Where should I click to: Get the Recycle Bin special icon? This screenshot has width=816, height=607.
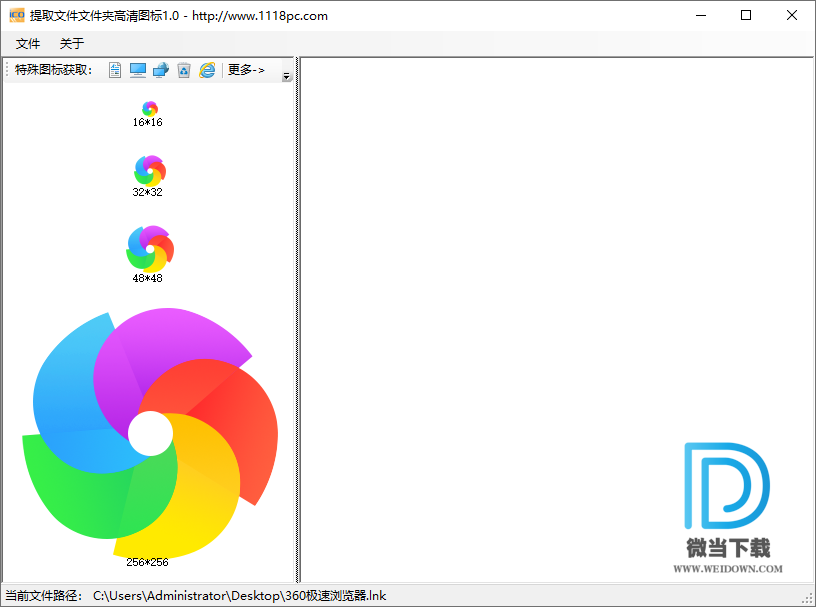184,70
